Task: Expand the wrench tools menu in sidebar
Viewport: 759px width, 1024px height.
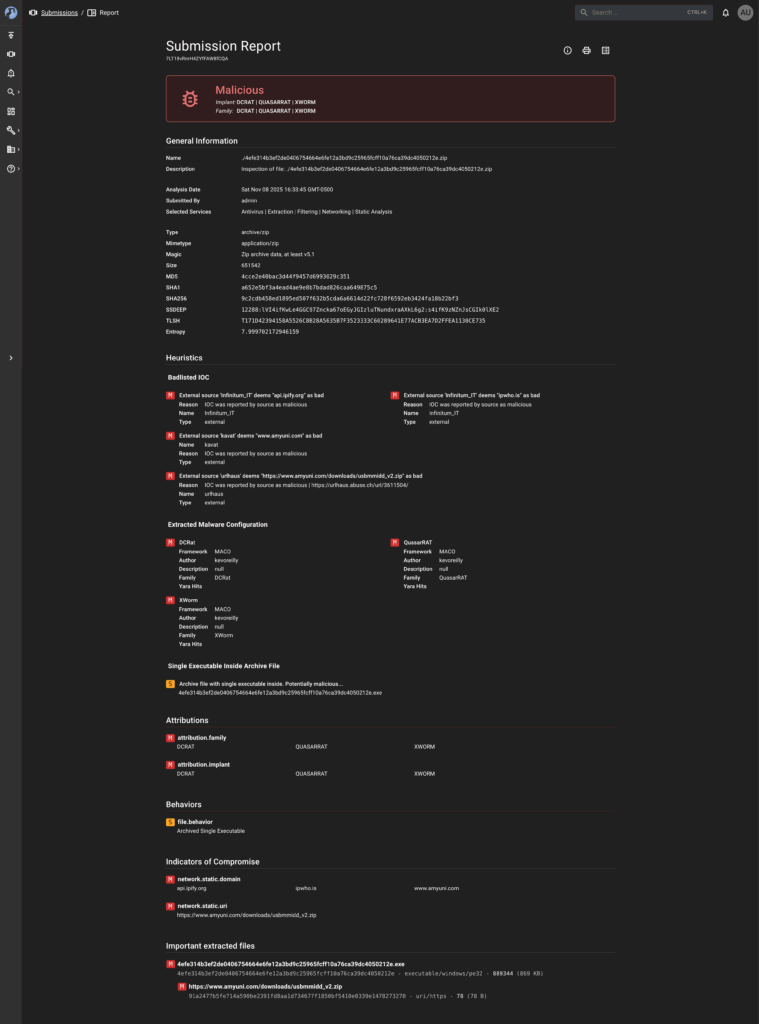Action: (11, 130)
